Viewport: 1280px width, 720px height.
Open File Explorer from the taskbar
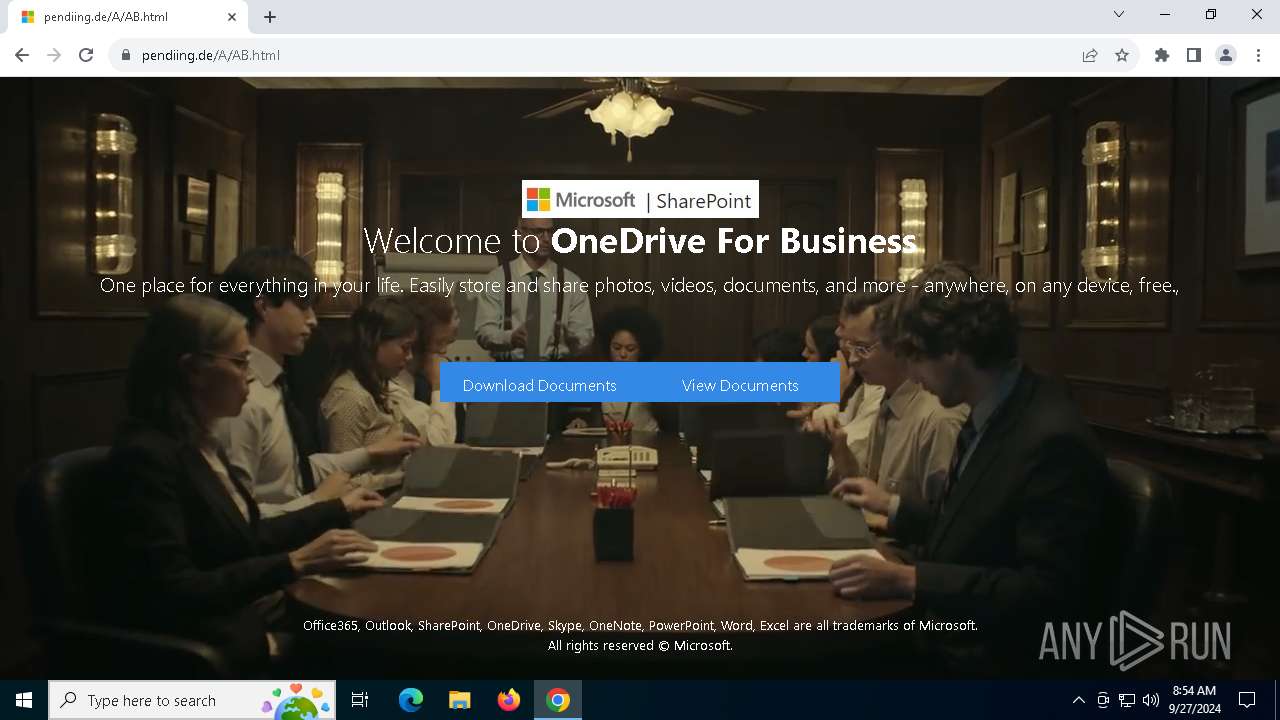click(x=460, y=700)
